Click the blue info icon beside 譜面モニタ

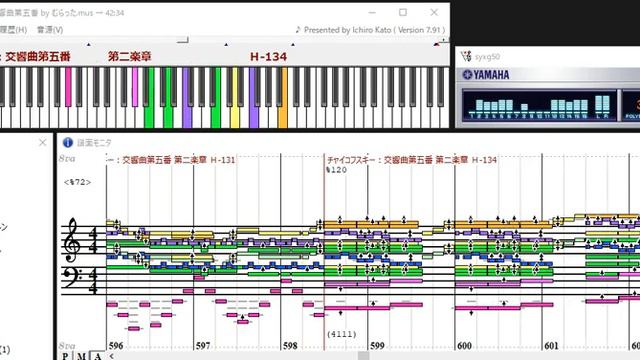point(67,142)
